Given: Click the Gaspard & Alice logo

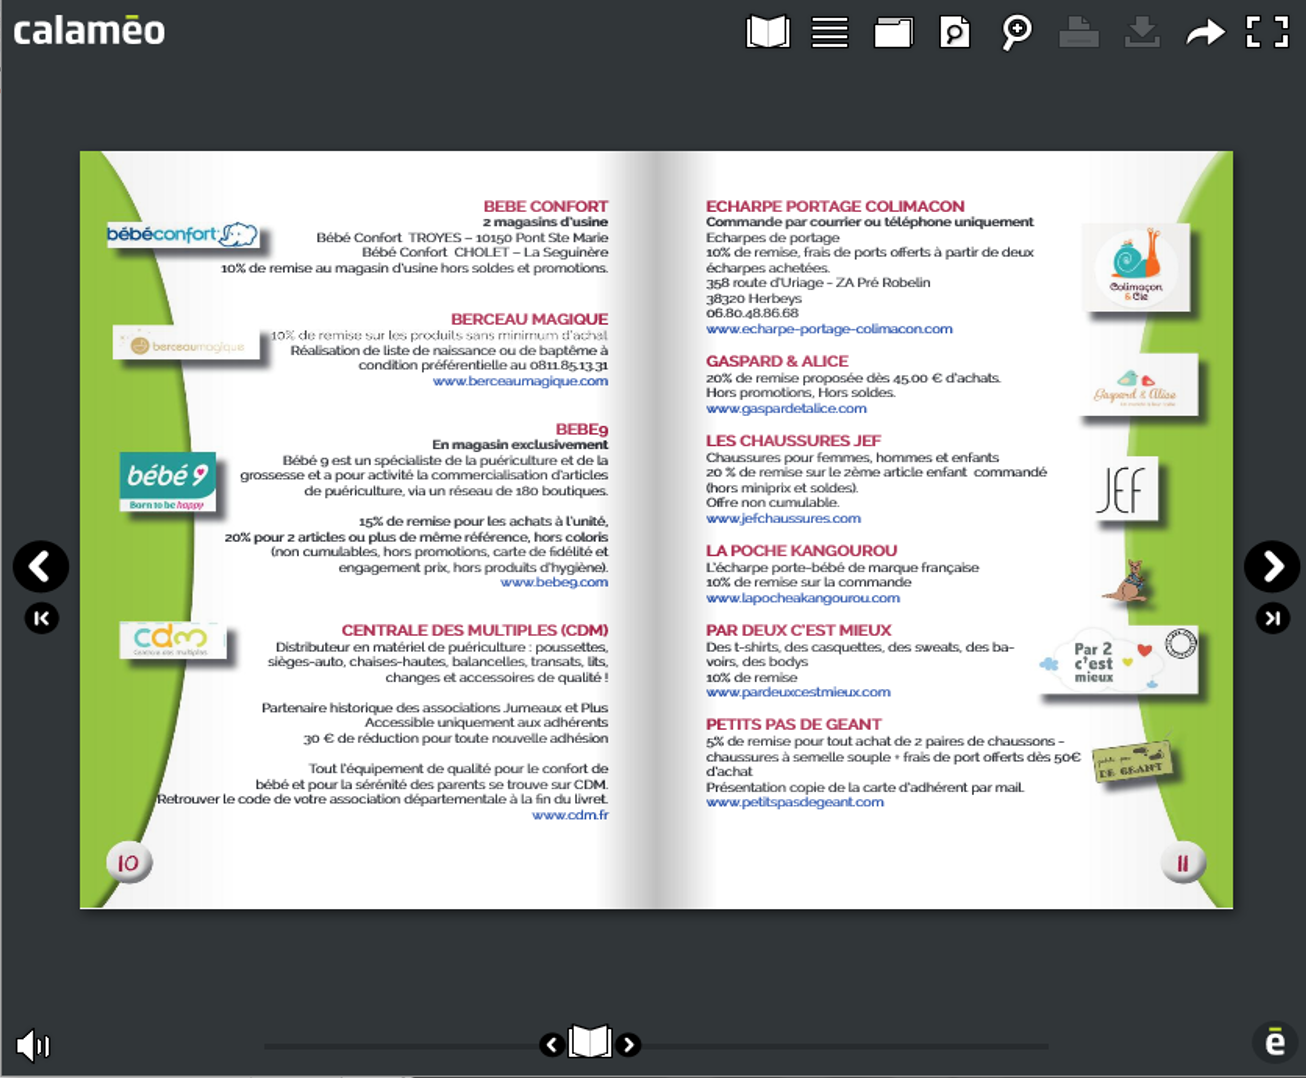Looking at the screenshot, I should tap(1139, 385).
